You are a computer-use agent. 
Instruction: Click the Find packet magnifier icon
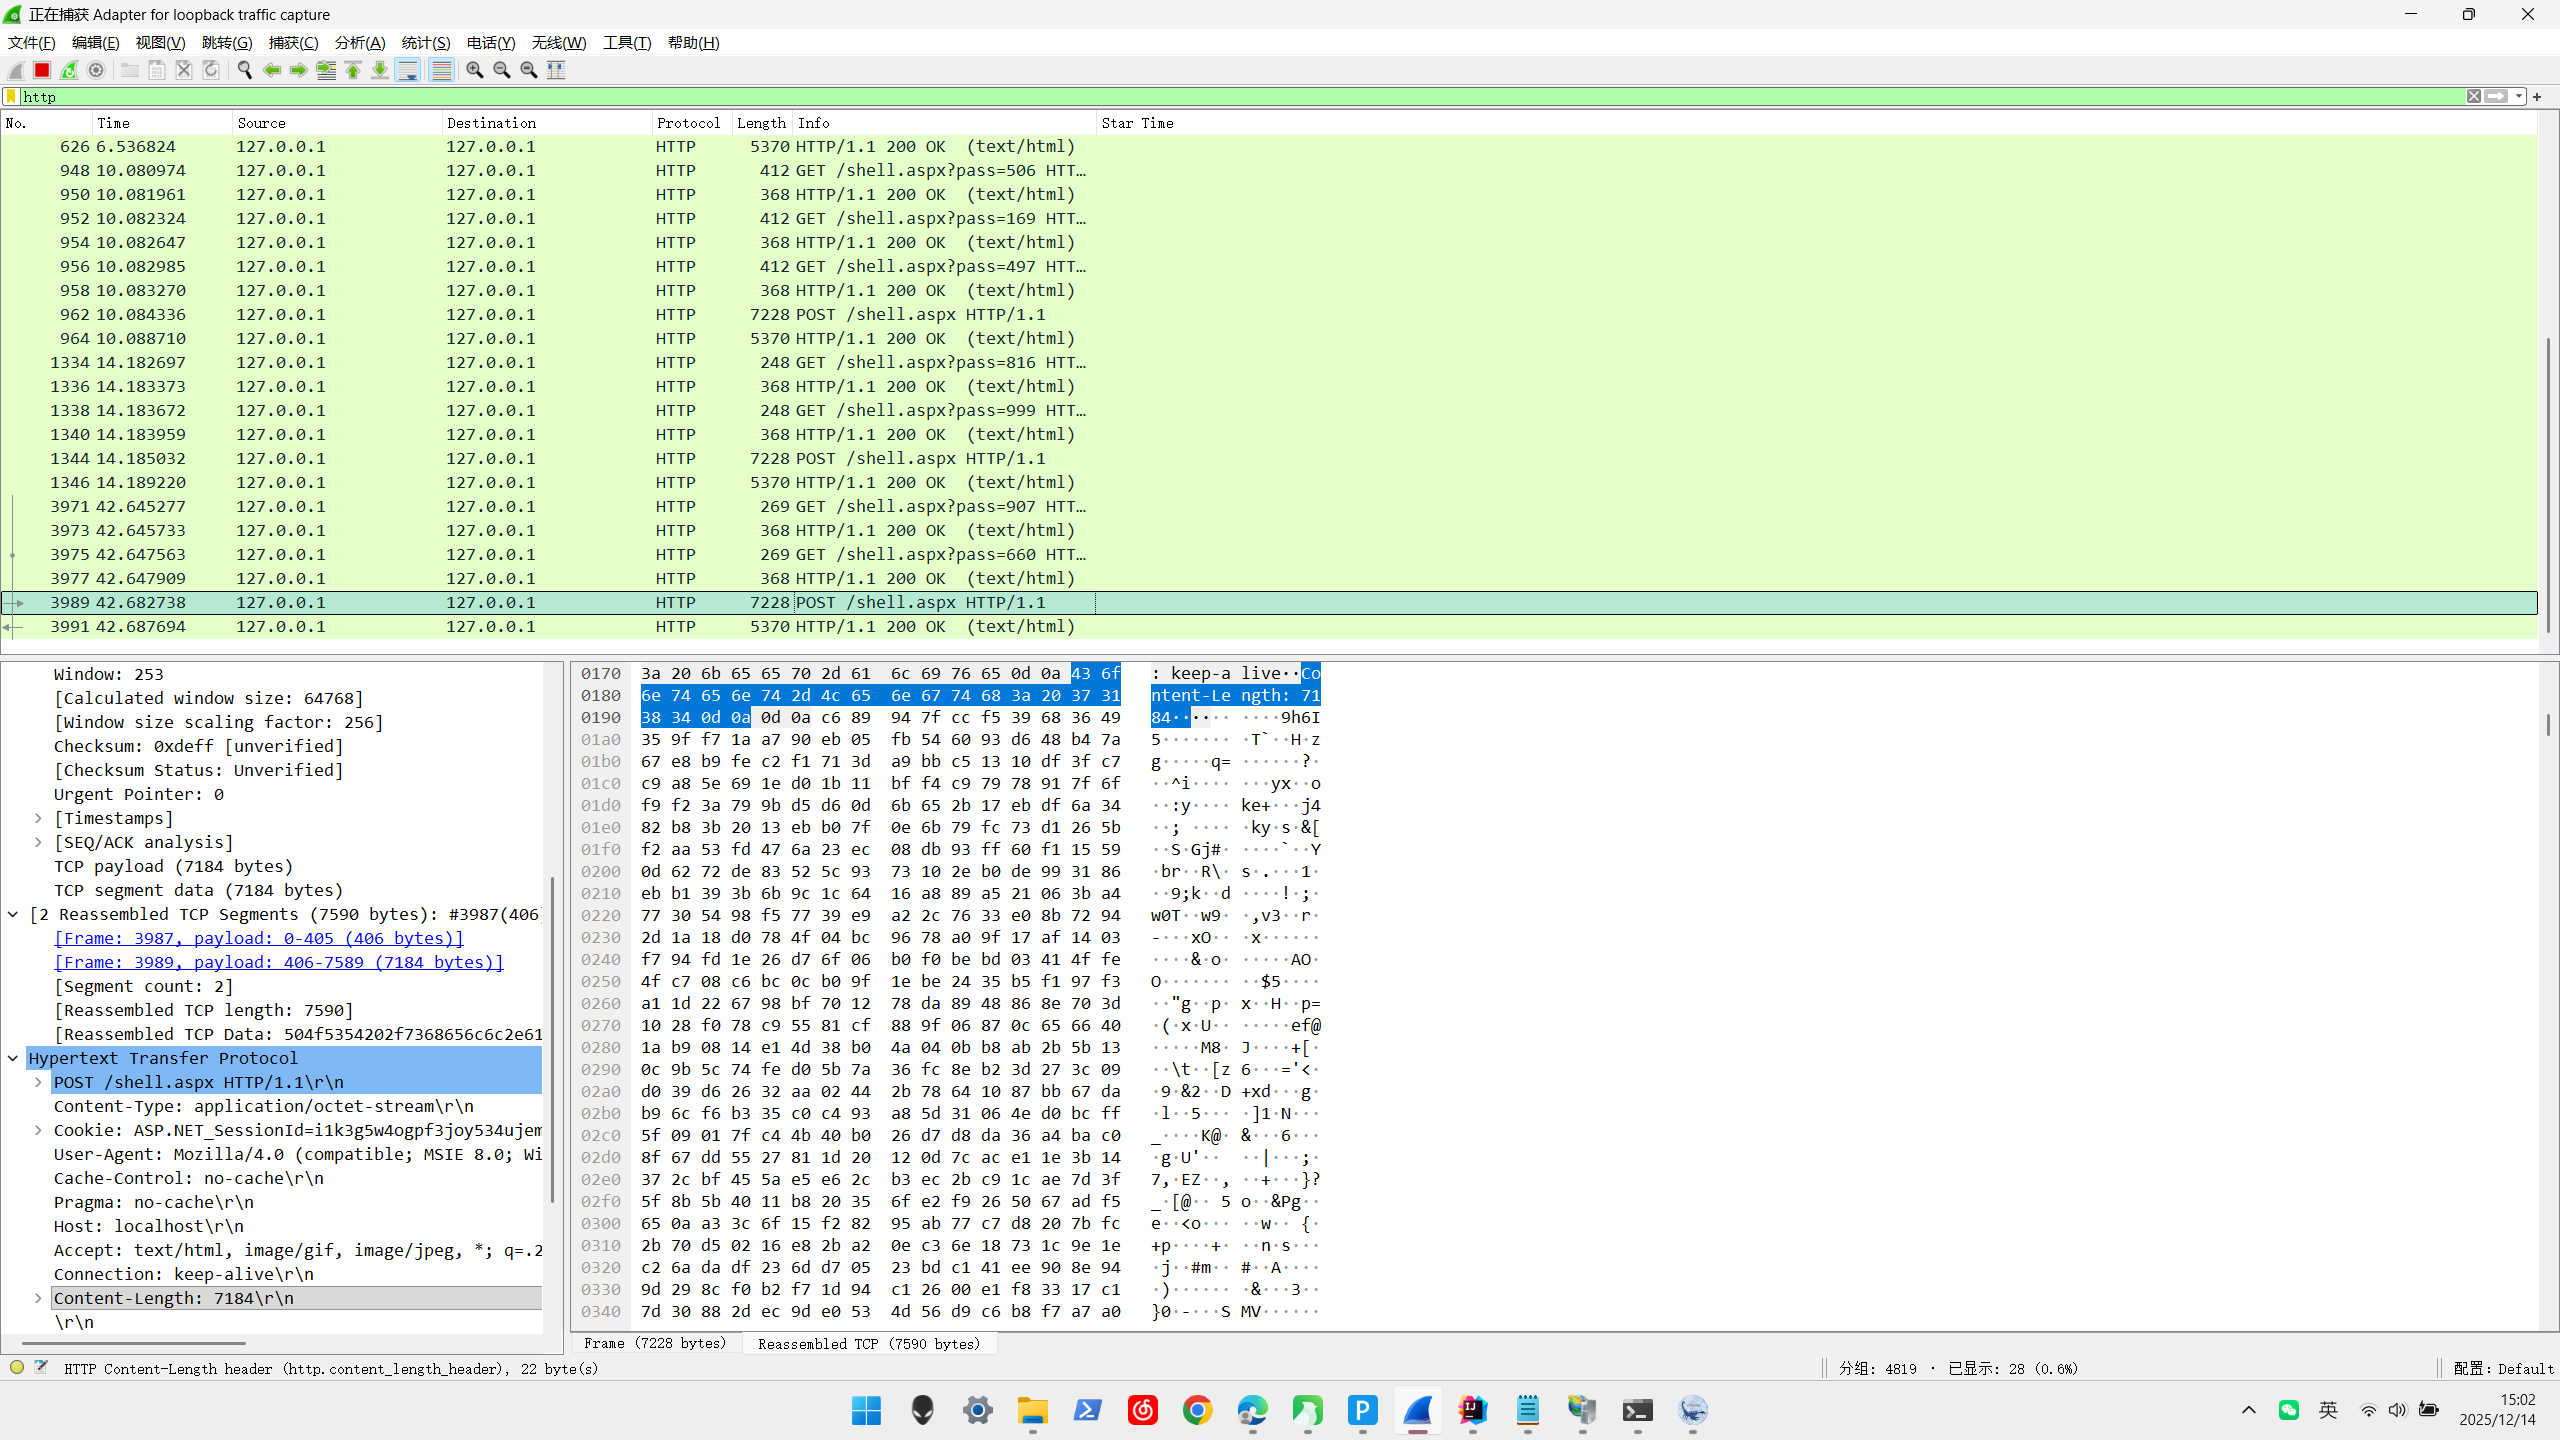244,70
